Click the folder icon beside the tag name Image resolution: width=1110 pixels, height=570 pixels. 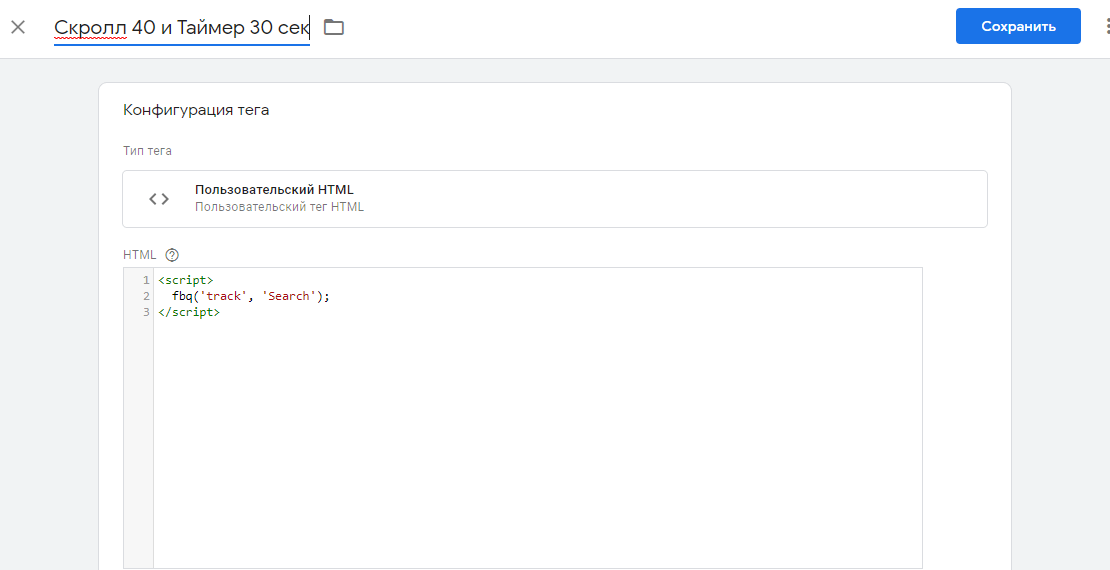[x=333, y=27]
